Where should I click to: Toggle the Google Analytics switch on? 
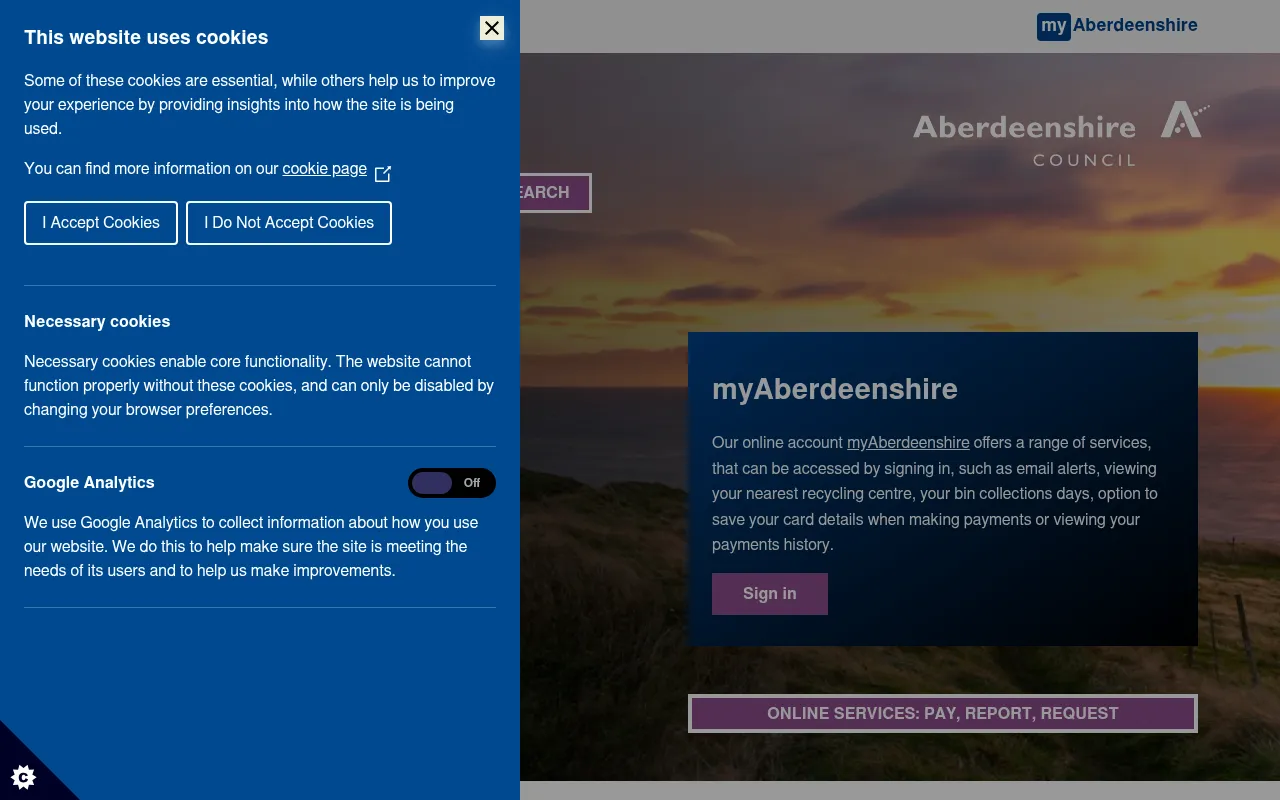(452, 483)
